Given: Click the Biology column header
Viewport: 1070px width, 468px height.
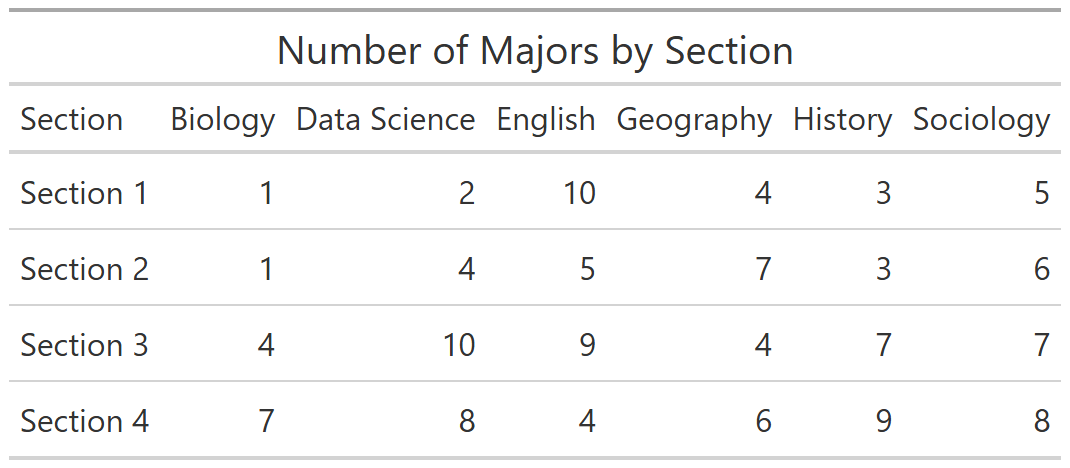Looking at the screenshot, I should tap(223, 120).
